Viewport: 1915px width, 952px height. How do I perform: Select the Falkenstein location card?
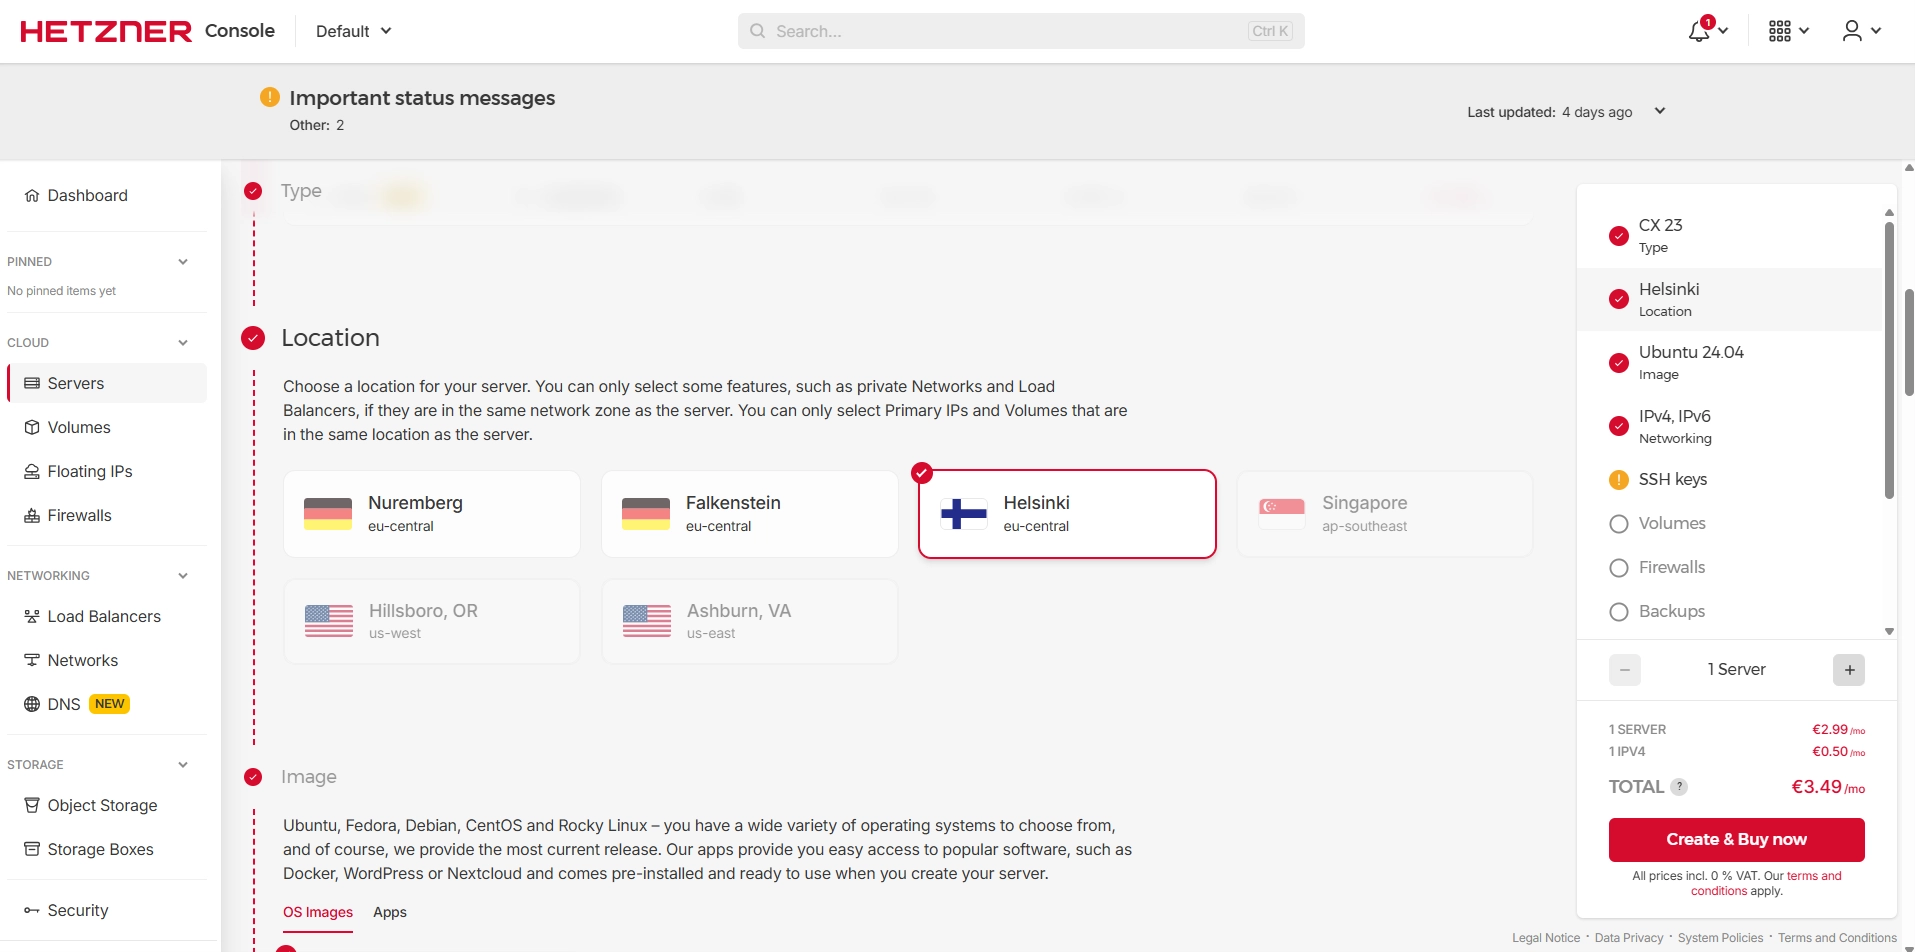pyautogui.click(x=749, y=514)
